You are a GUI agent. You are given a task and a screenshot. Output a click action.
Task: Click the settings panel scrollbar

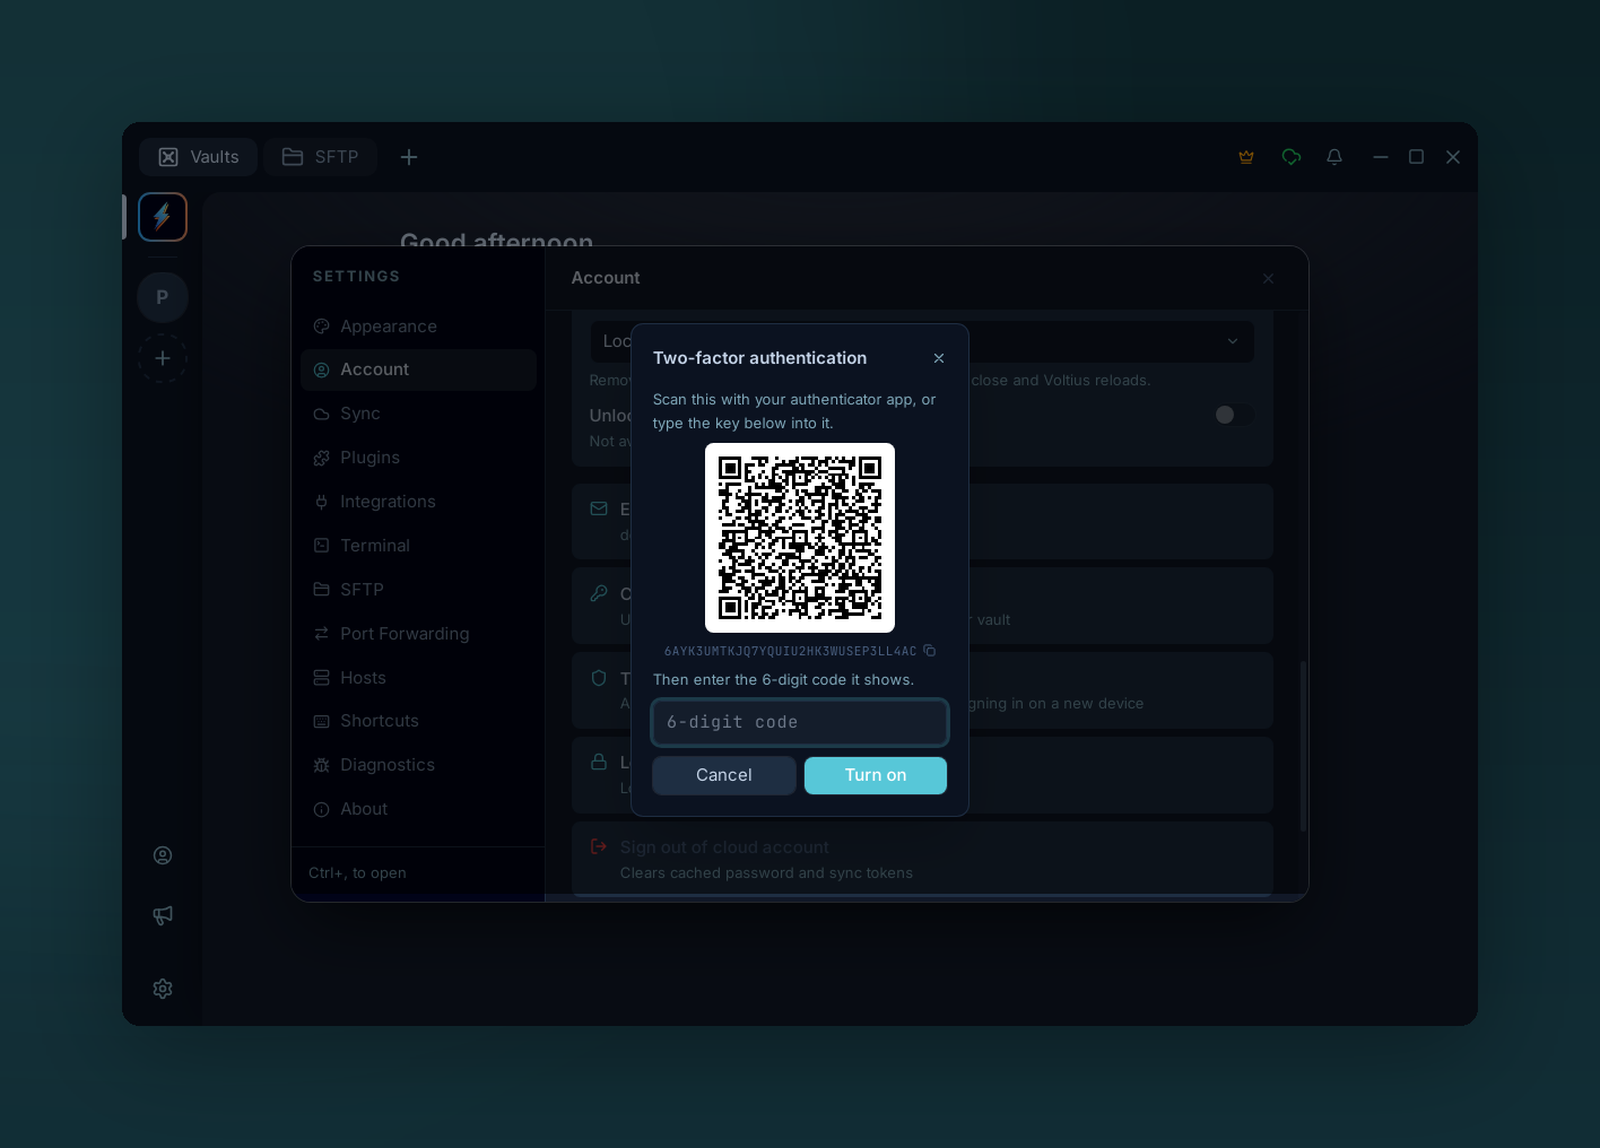pyautogui.click(x=1303, y=746)
